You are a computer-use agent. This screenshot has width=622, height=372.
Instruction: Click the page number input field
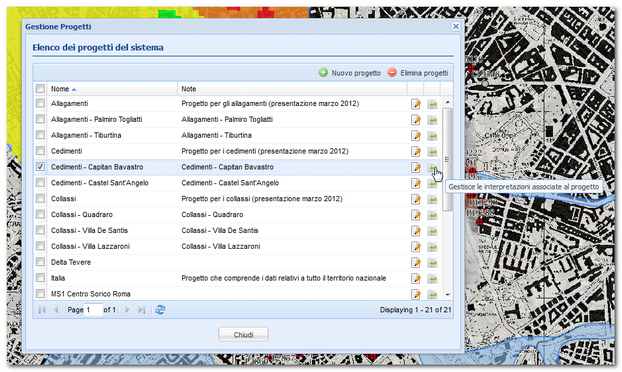[x=94, y=310]
